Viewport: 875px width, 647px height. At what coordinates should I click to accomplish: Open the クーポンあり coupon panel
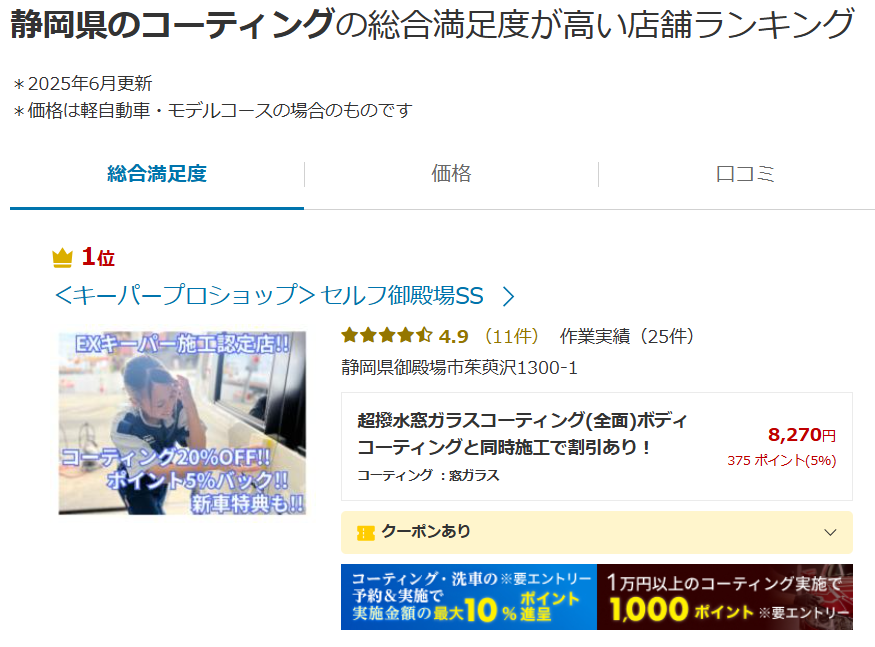597,532
